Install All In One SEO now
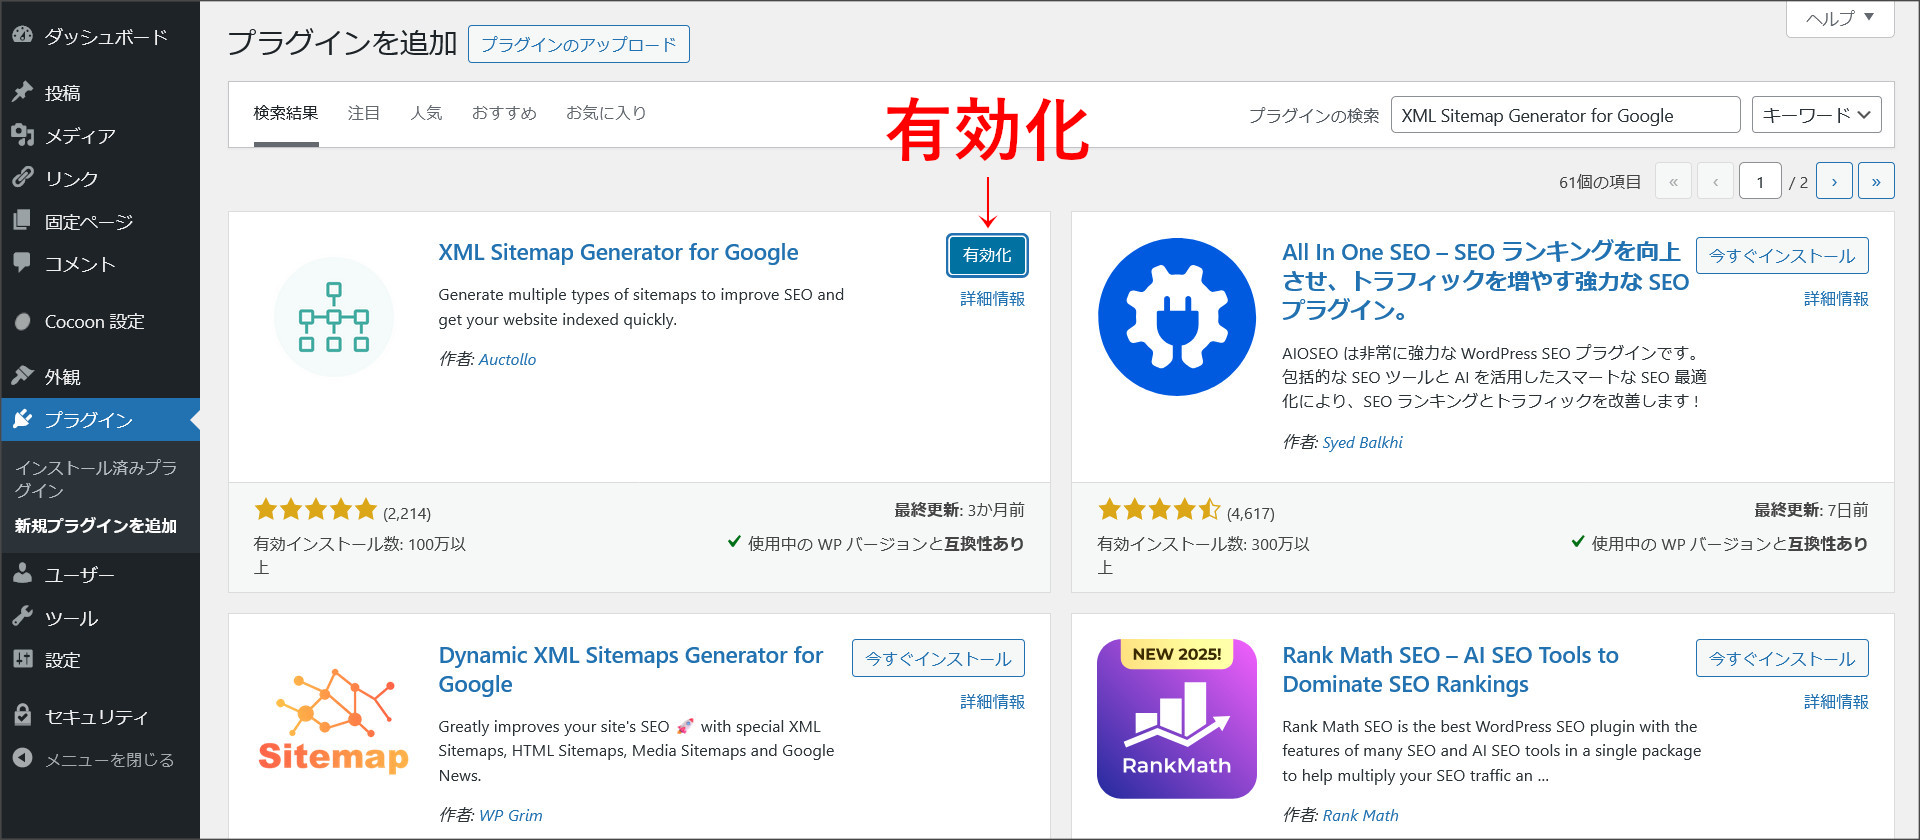The image size is (1920, 840). [x=1782, y=255]
